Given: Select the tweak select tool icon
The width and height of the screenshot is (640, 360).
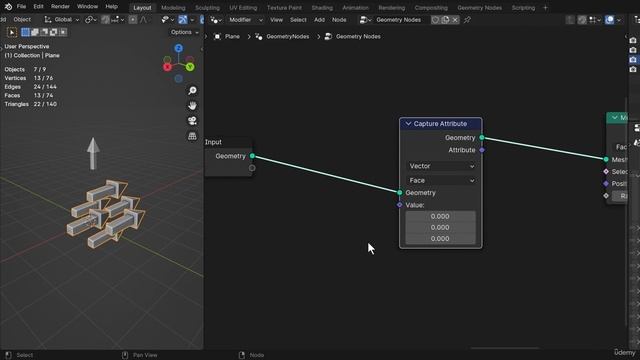Looking at the screenshot, I should tap(12, 32).
